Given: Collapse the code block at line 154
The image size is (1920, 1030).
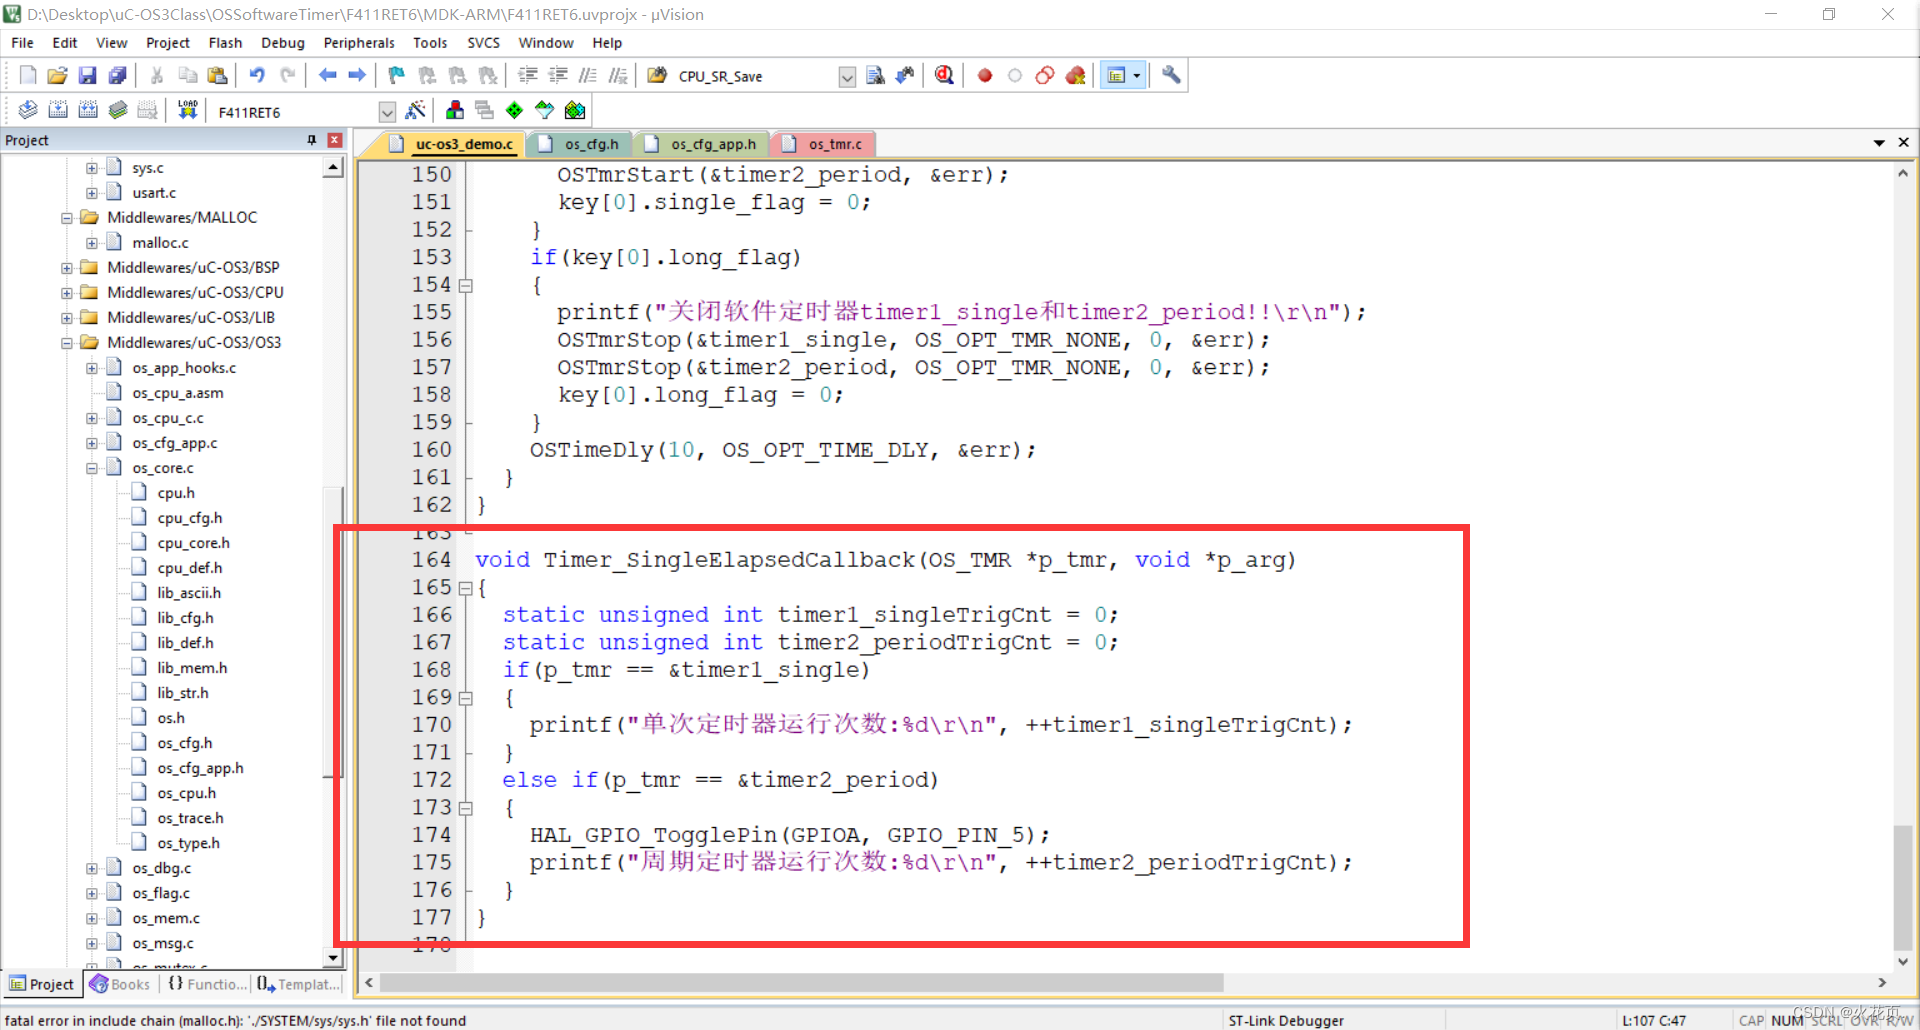Looking at the screenshot, I should 465,286.
